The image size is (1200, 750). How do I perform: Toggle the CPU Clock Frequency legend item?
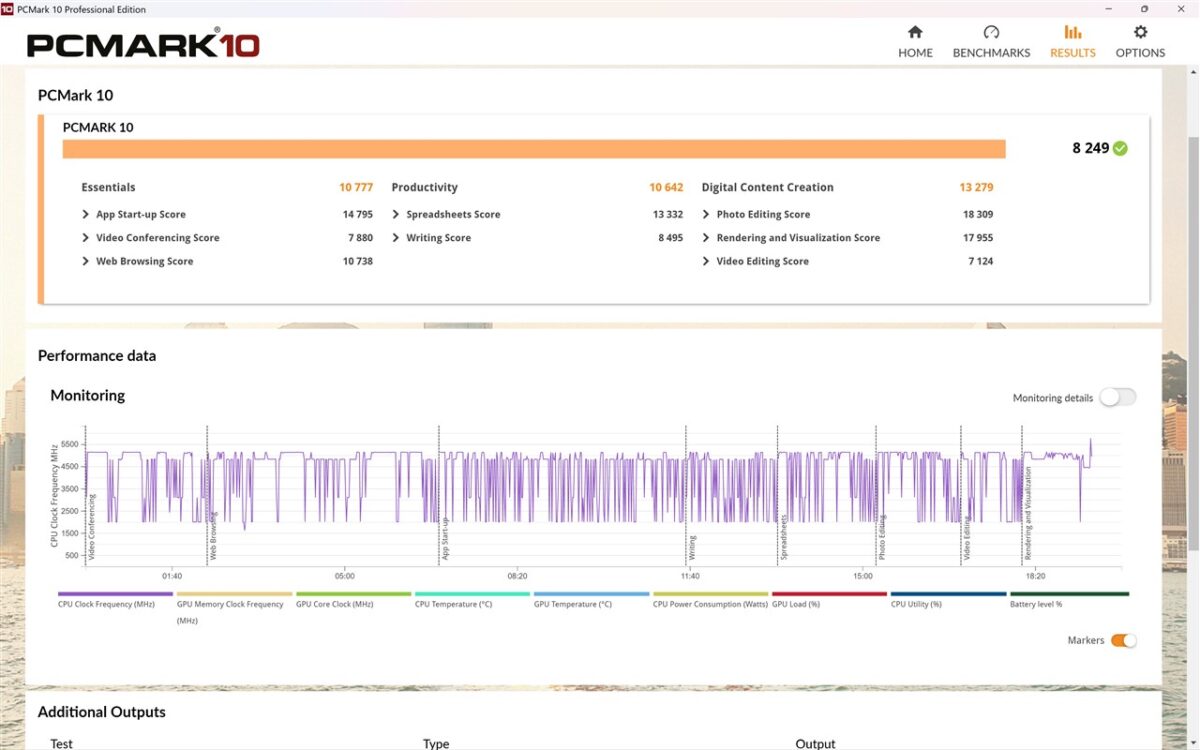tap(106, 604)
